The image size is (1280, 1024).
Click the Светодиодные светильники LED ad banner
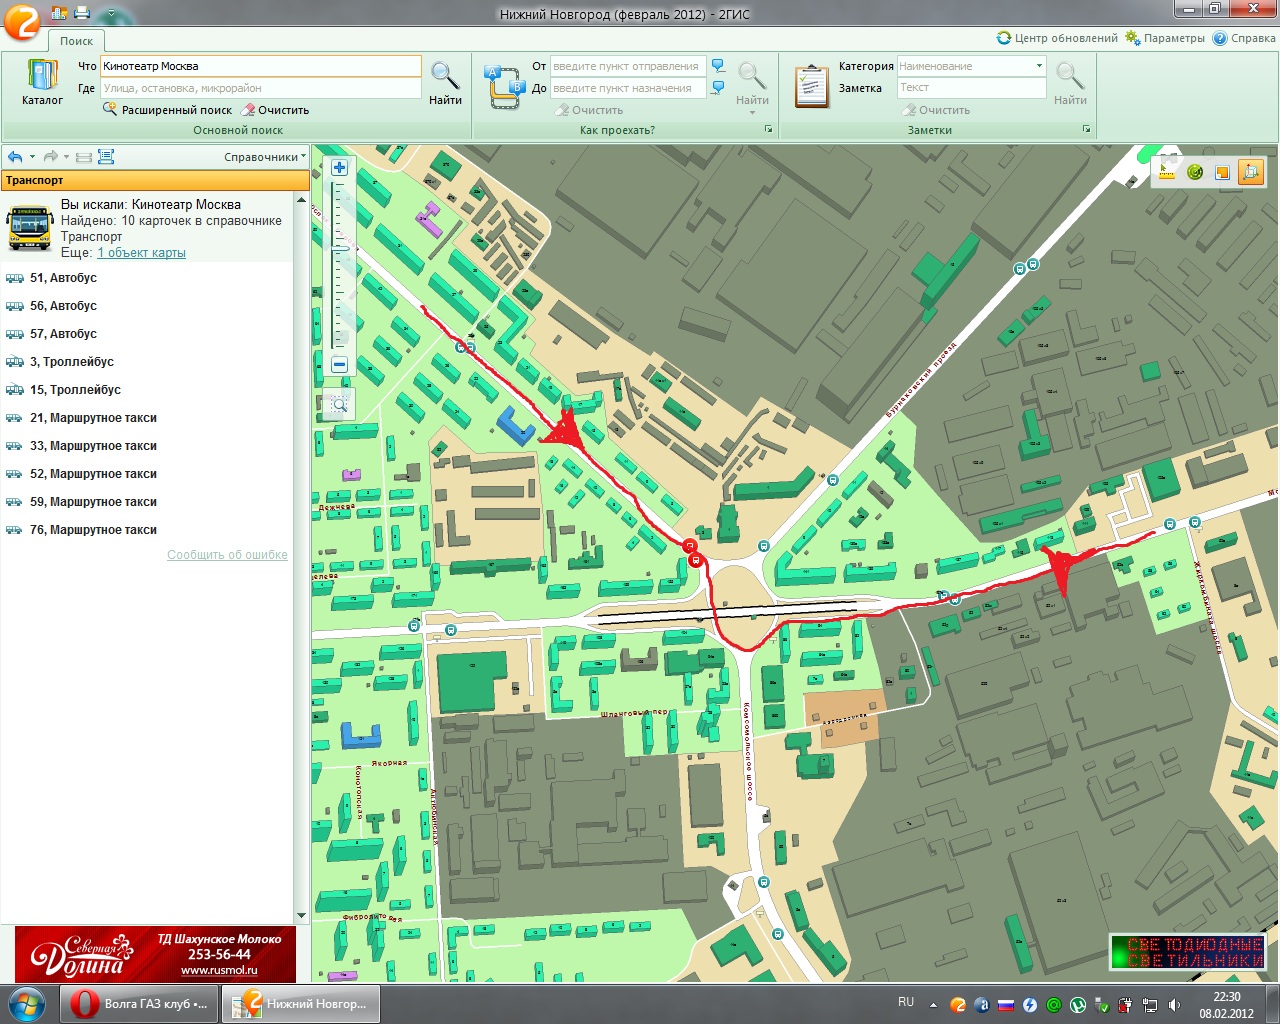point(1188,952)
